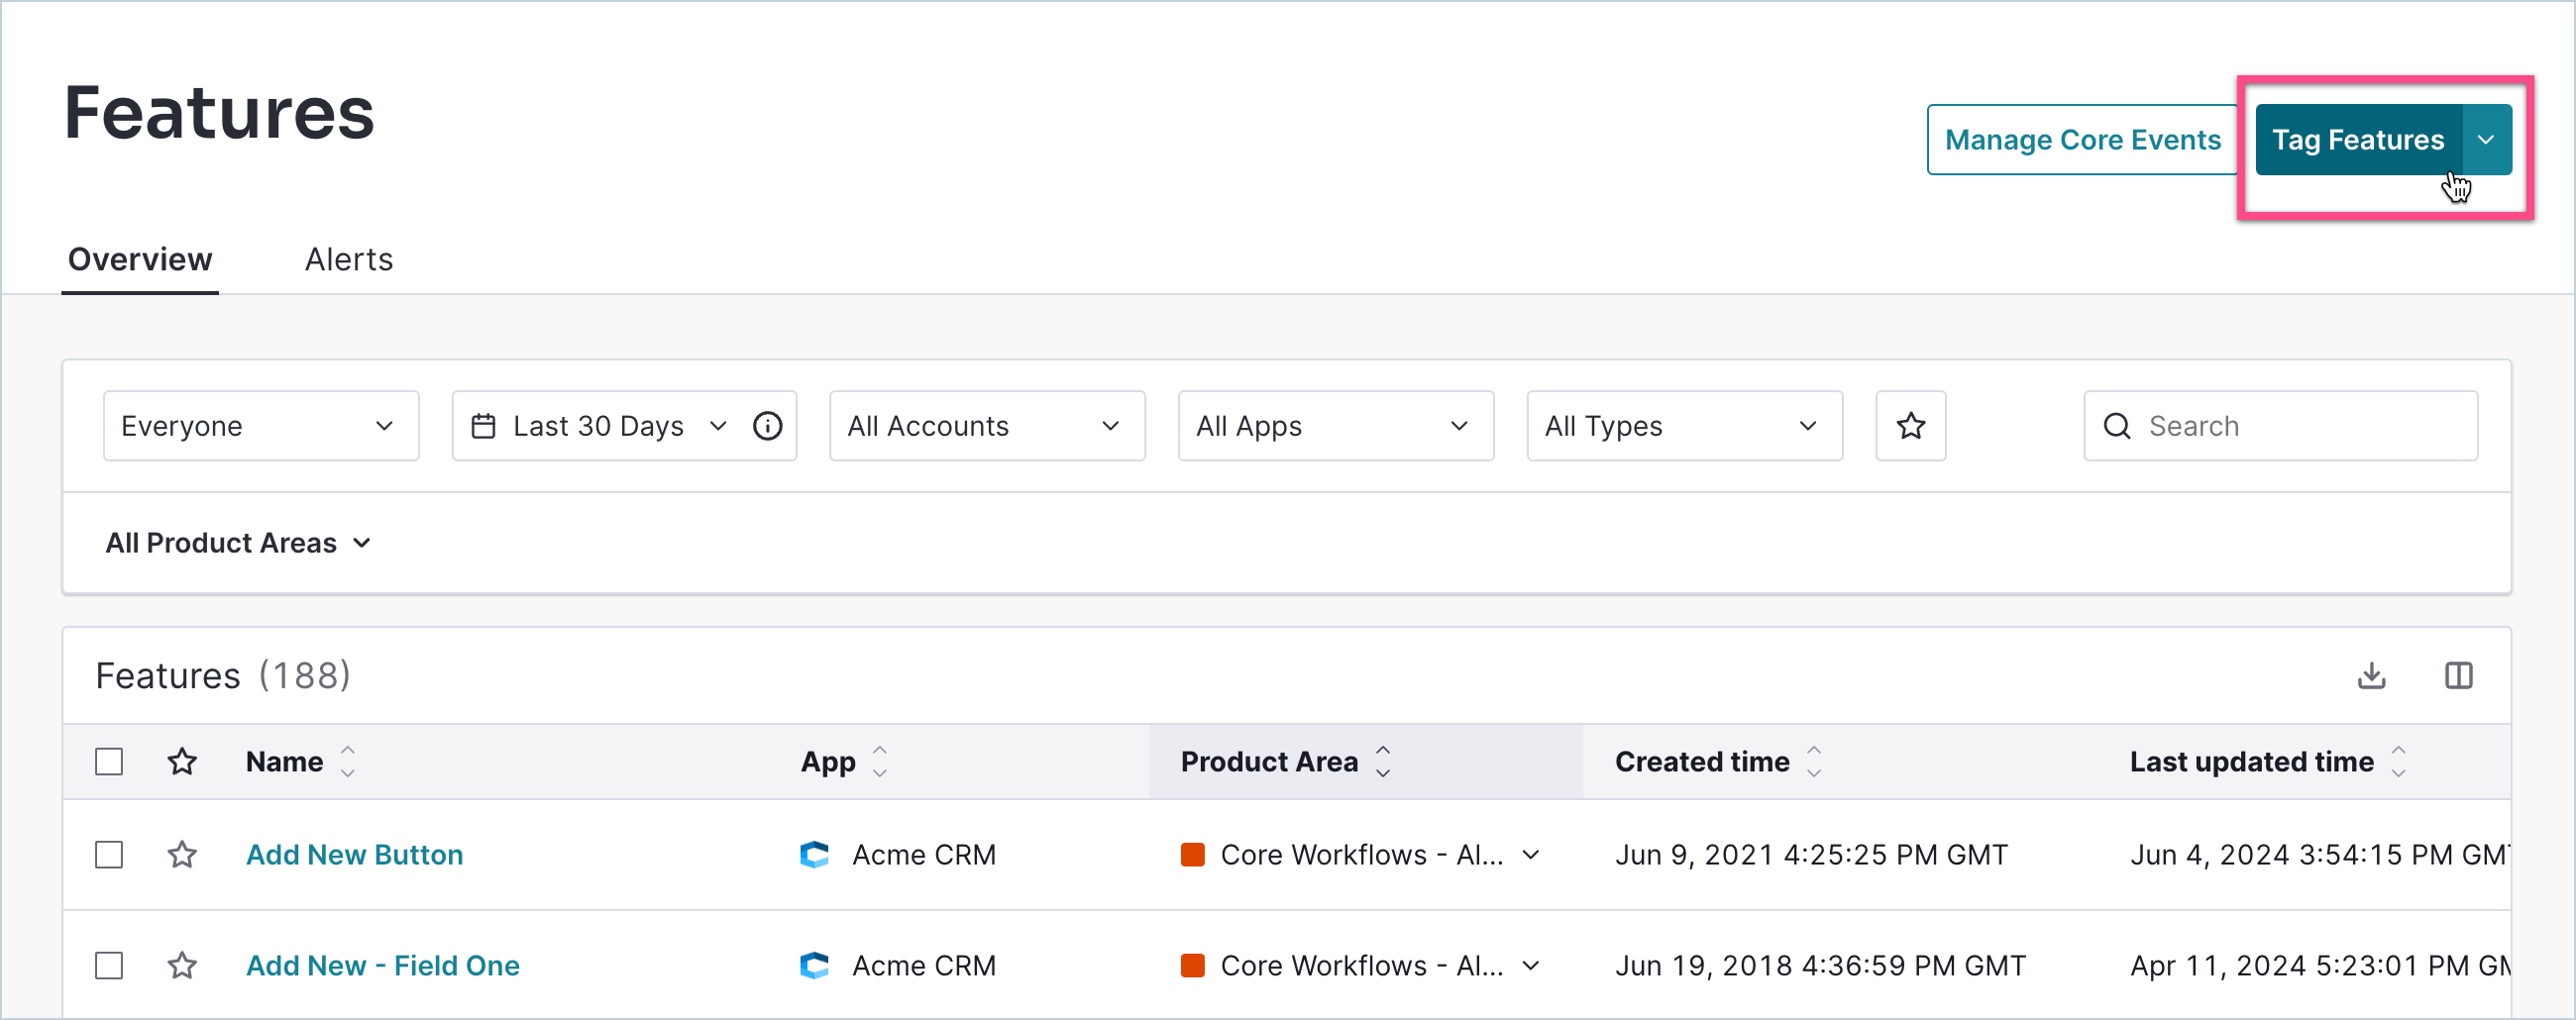Click the search magnifier icon
Screen dimensions: 2576x1020
pos(2116,425)
